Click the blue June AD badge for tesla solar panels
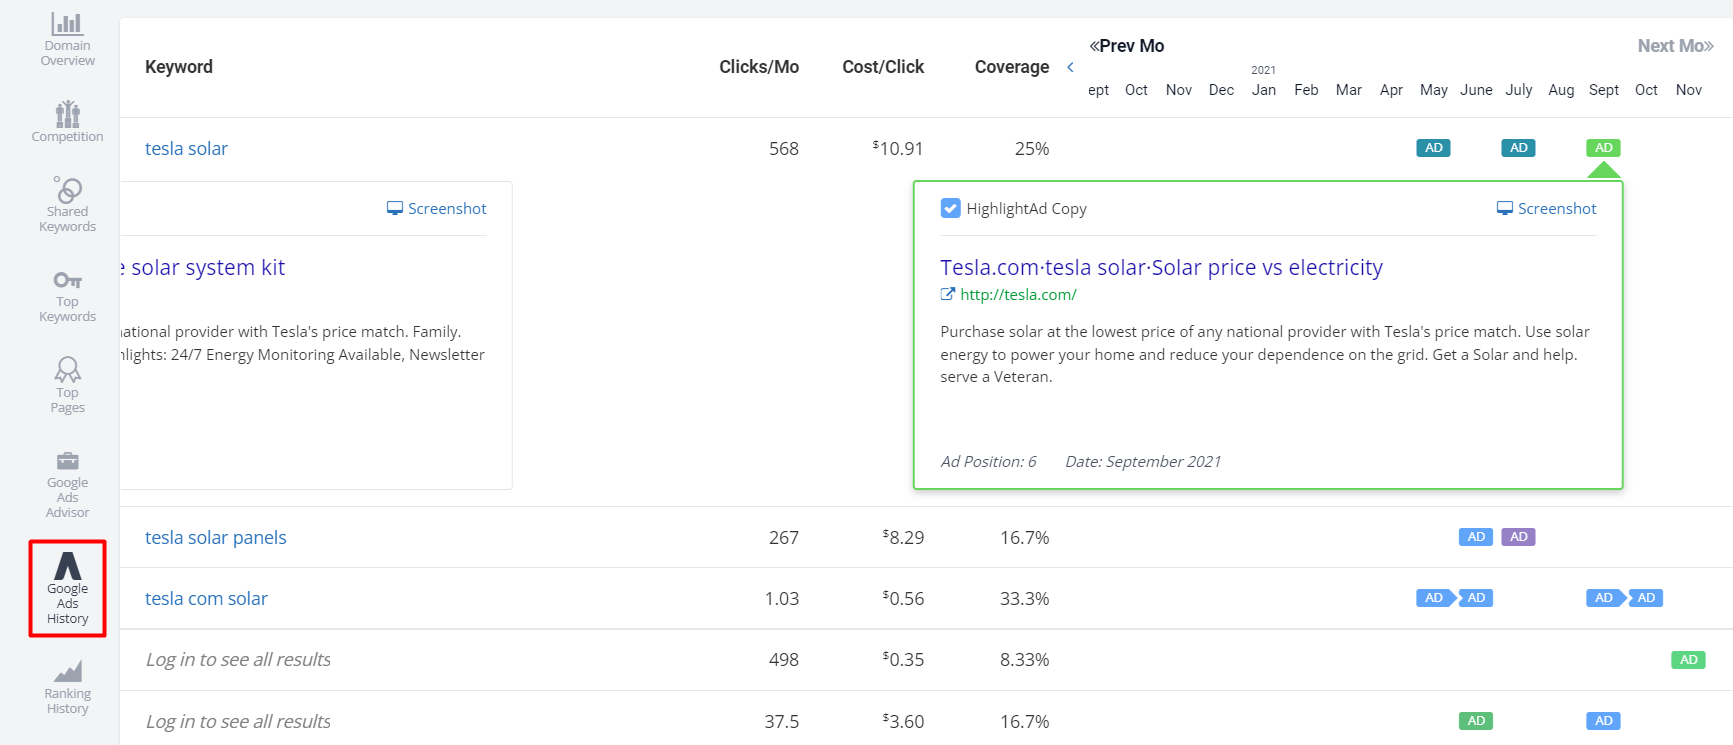Viewport: 1733px width, 745px height. click(x=1476, y=537)
